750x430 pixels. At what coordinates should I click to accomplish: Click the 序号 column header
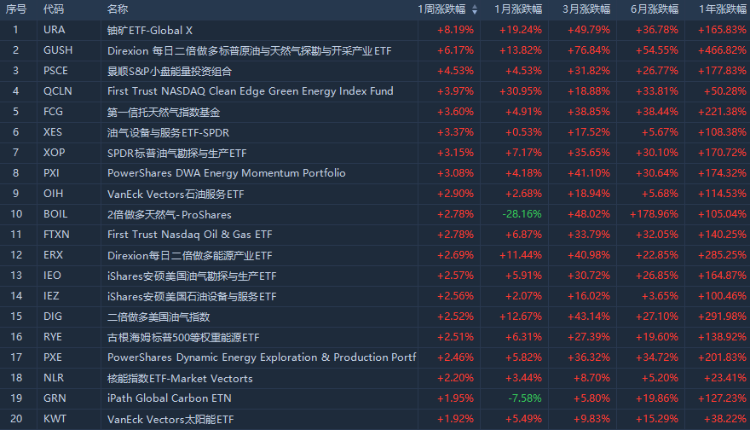(x=16, y=9)
